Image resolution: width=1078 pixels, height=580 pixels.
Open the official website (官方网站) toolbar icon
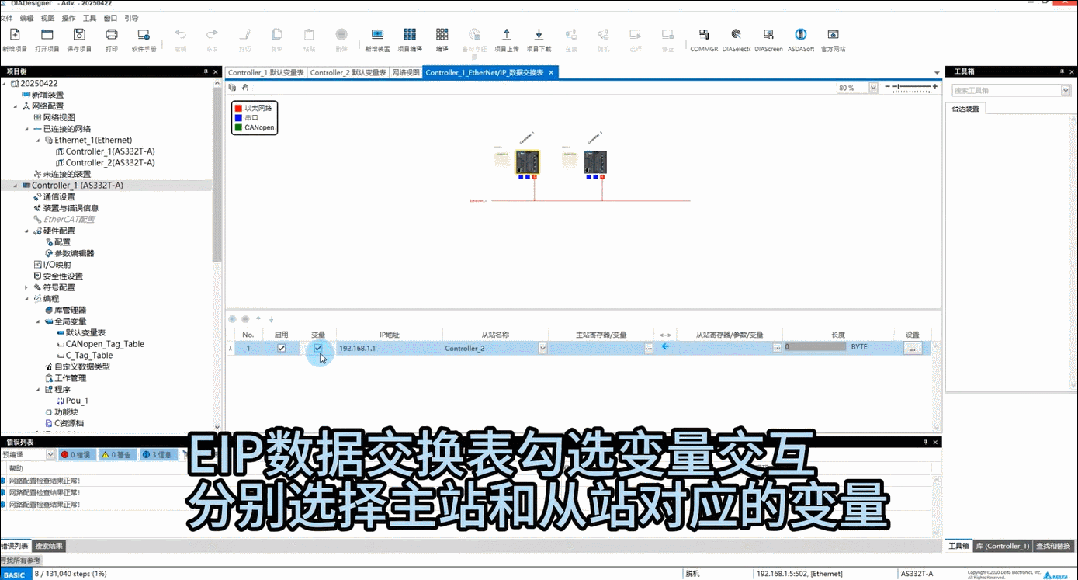pyautogui.click(x=833, y=34)
